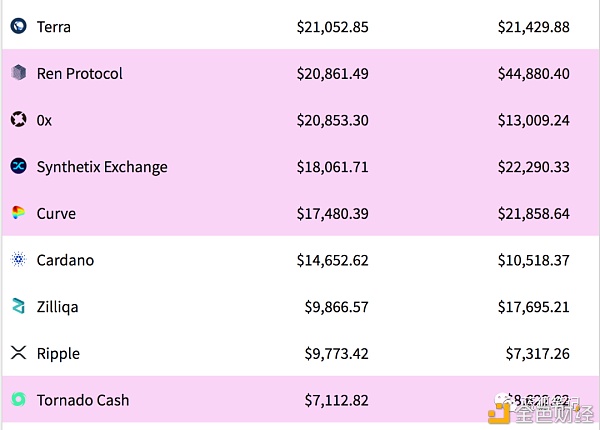
Task: Click the $20,853.30 value for 0x
Action: tap(332, 120)
